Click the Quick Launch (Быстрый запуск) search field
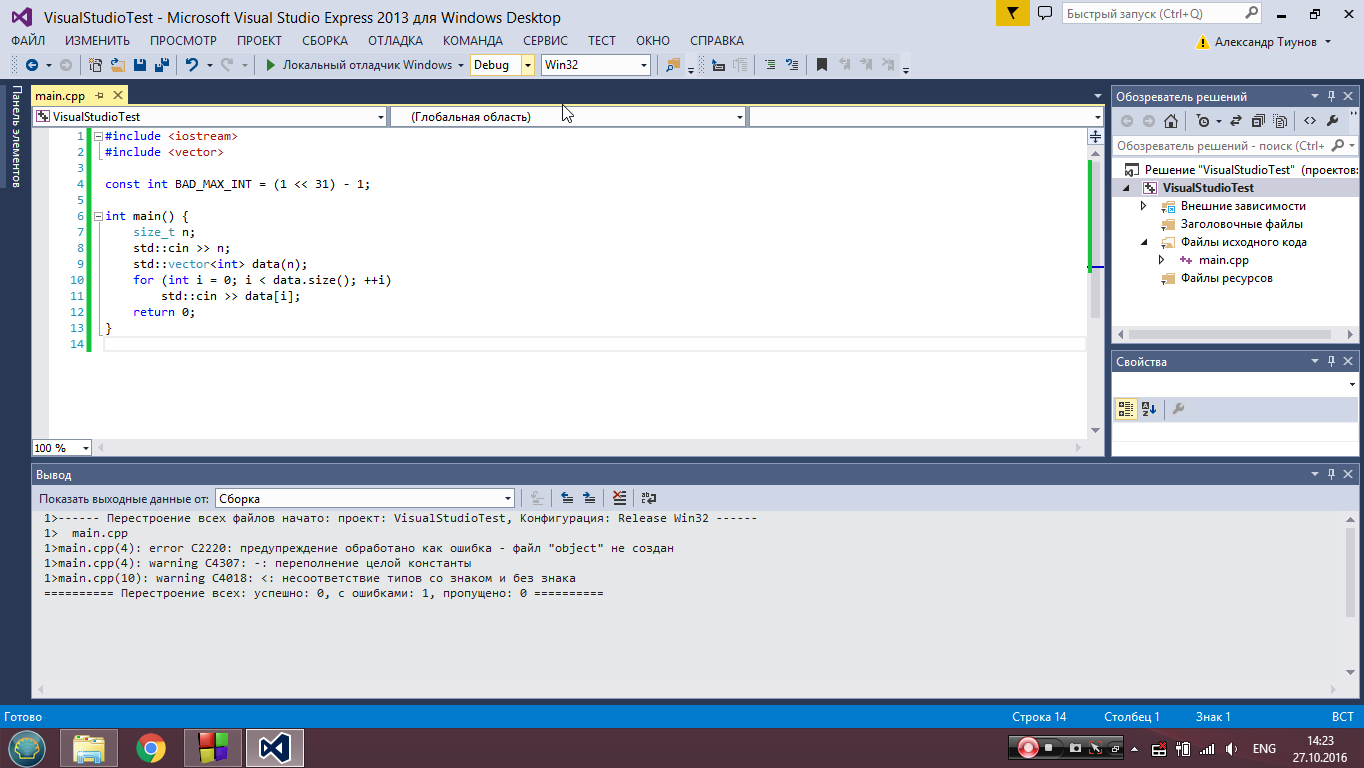Image resolution: width=1364 pixels, height=768 pixels. (x=1162, y=14)
